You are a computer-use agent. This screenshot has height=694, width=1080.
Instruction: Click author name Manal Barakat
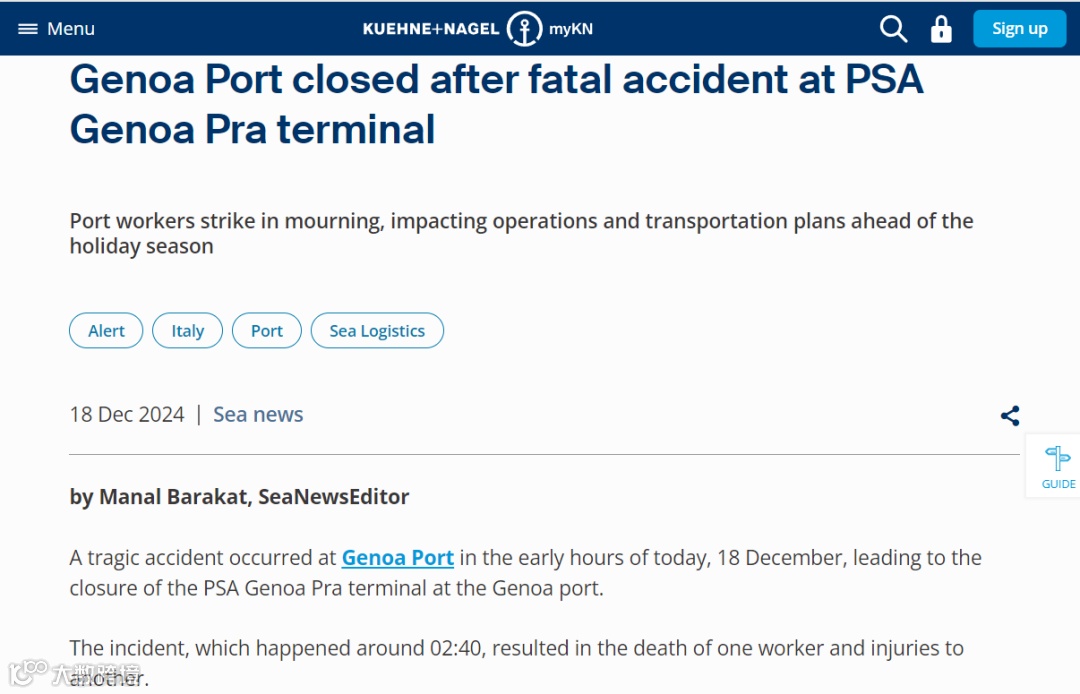click(x=174, y=497)
